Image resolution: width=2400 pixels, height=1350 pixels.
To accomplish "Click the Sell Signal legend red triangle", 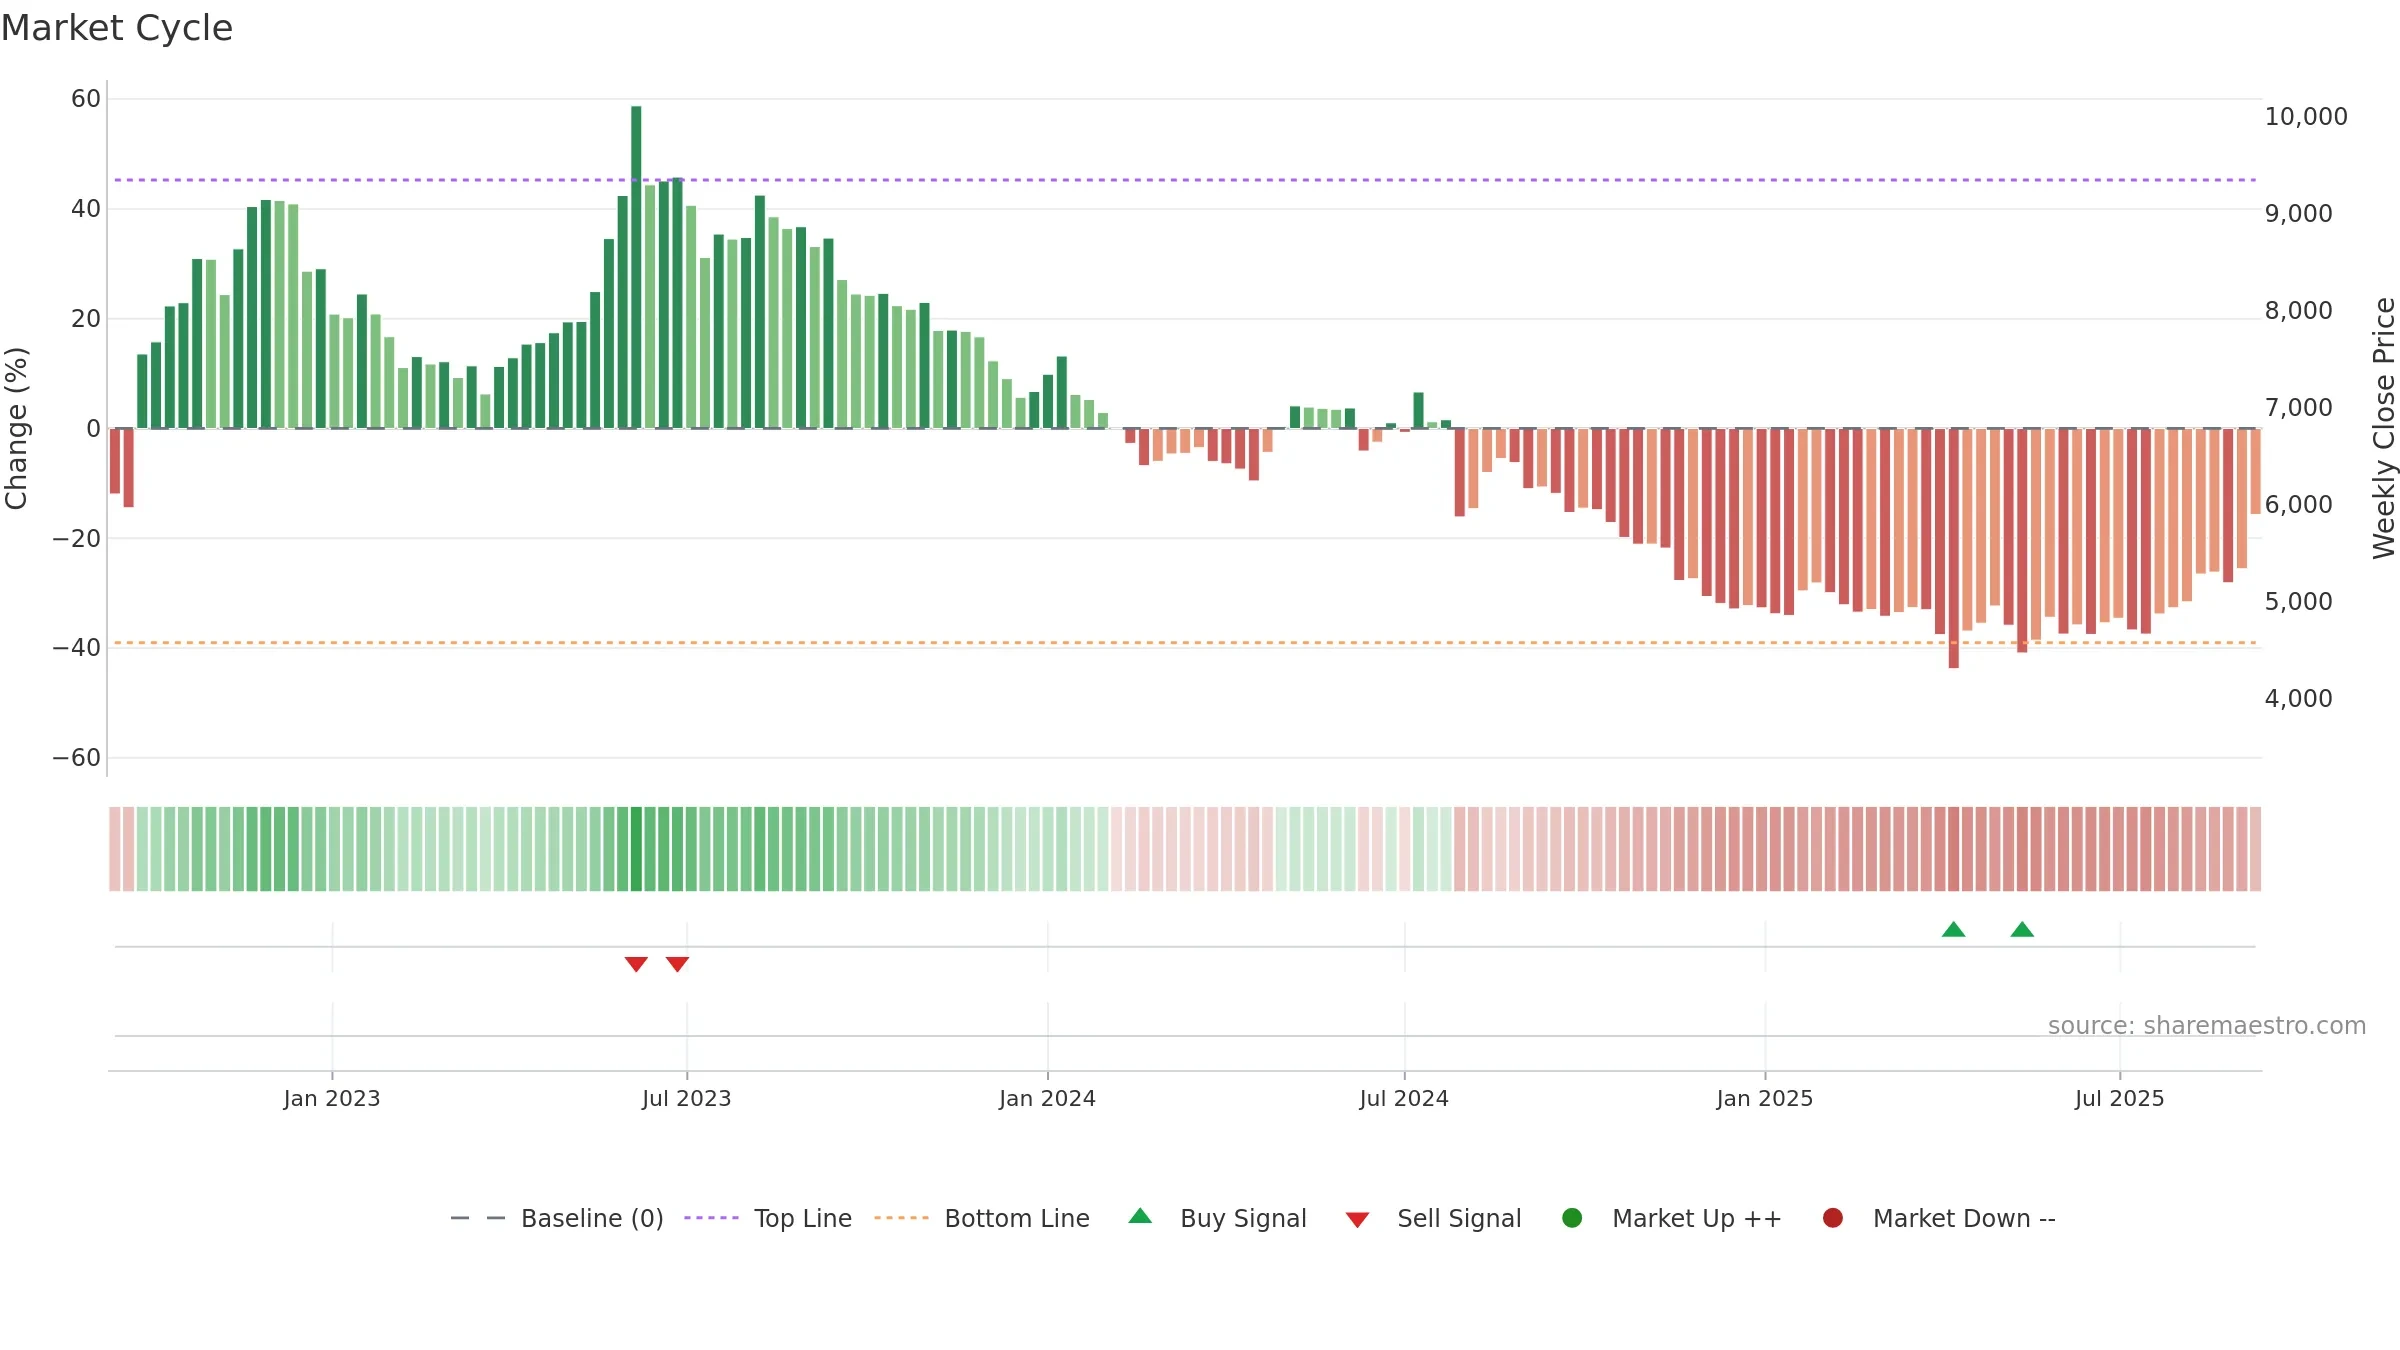I will tap(1357, 1220).
